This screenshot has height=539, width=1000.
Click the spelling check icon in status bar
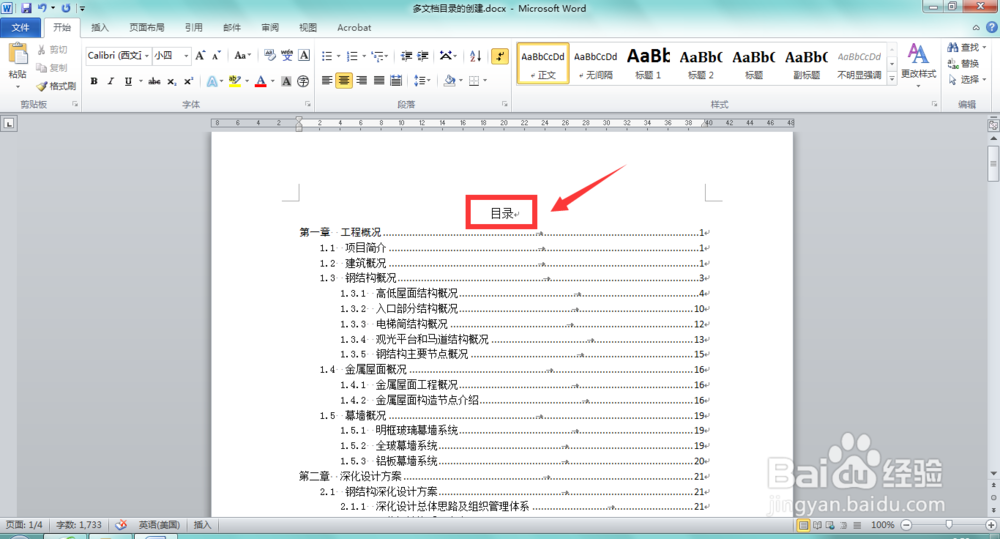121,525
